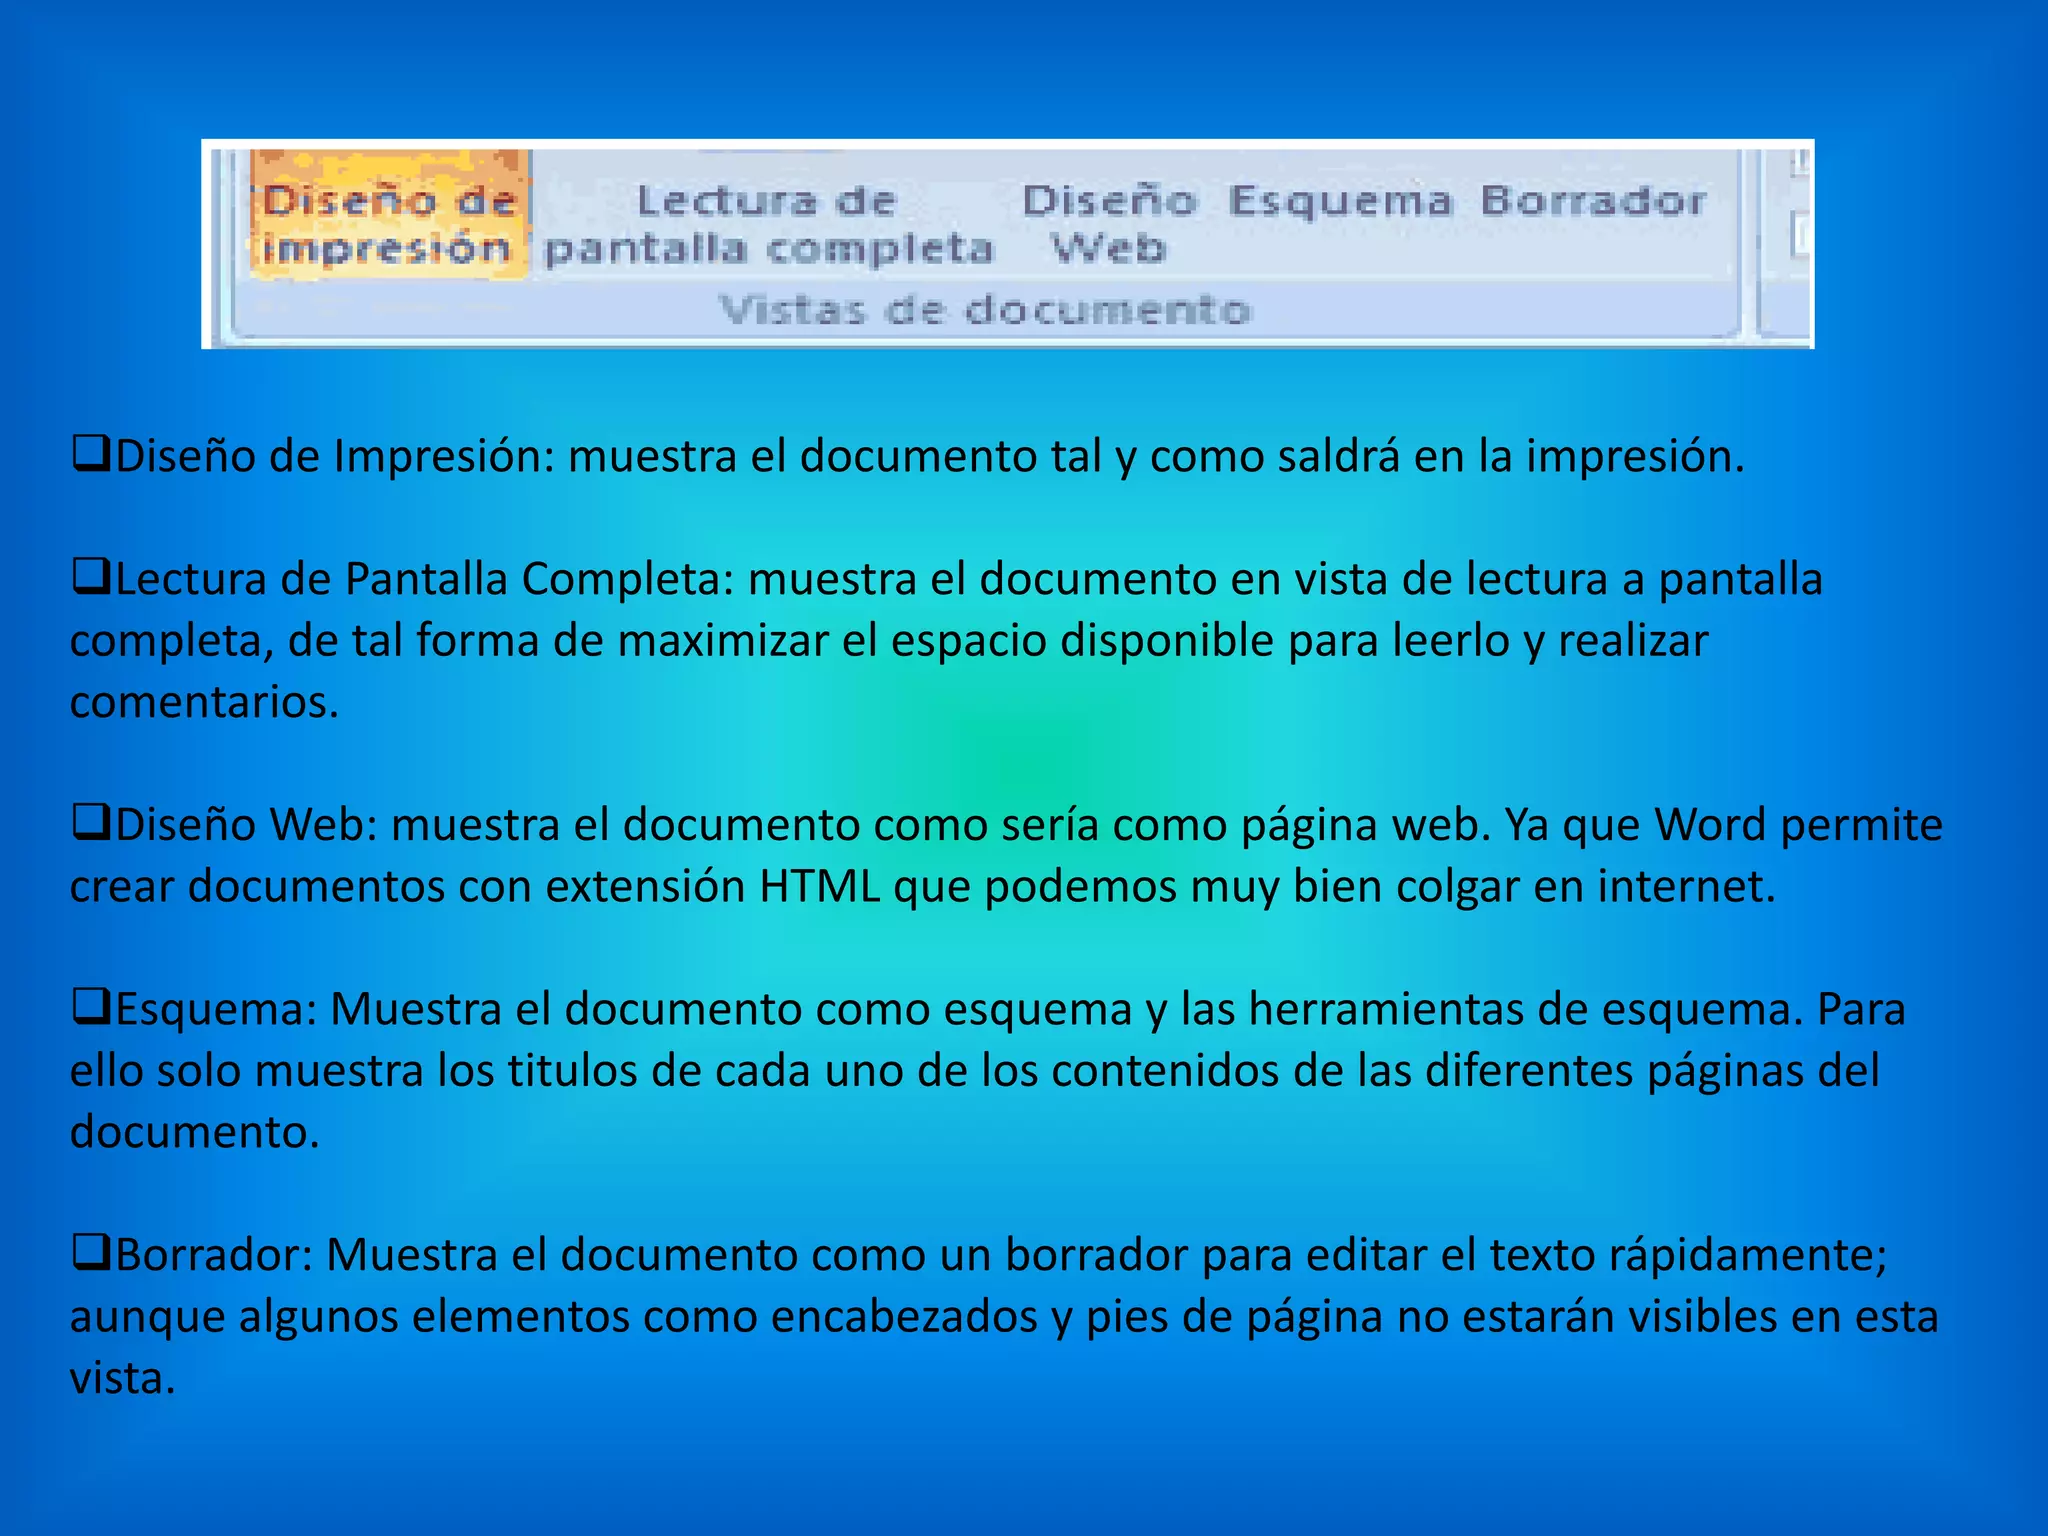Switch to the Diseño Web view
2048x1536 pixels.
point(1109,225)
